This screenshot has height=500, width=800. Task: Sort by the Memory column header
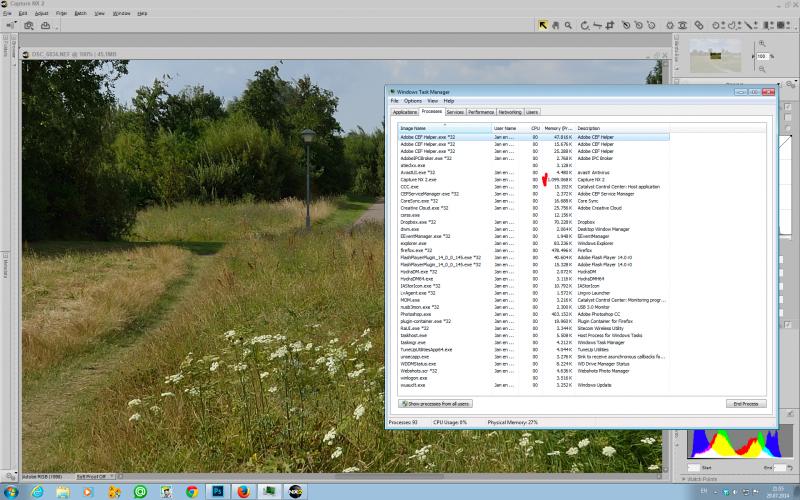558,128
